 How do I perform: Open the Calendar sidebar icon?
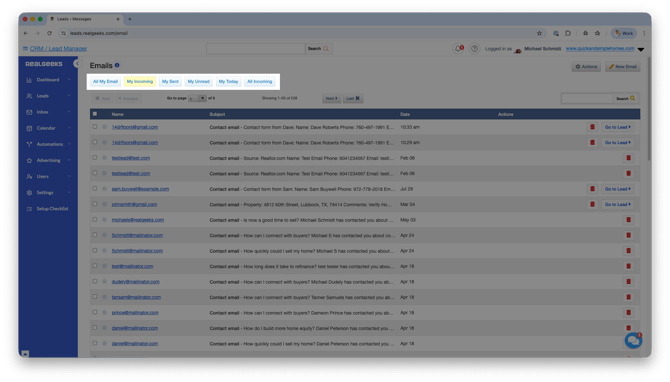pos(29,128)
